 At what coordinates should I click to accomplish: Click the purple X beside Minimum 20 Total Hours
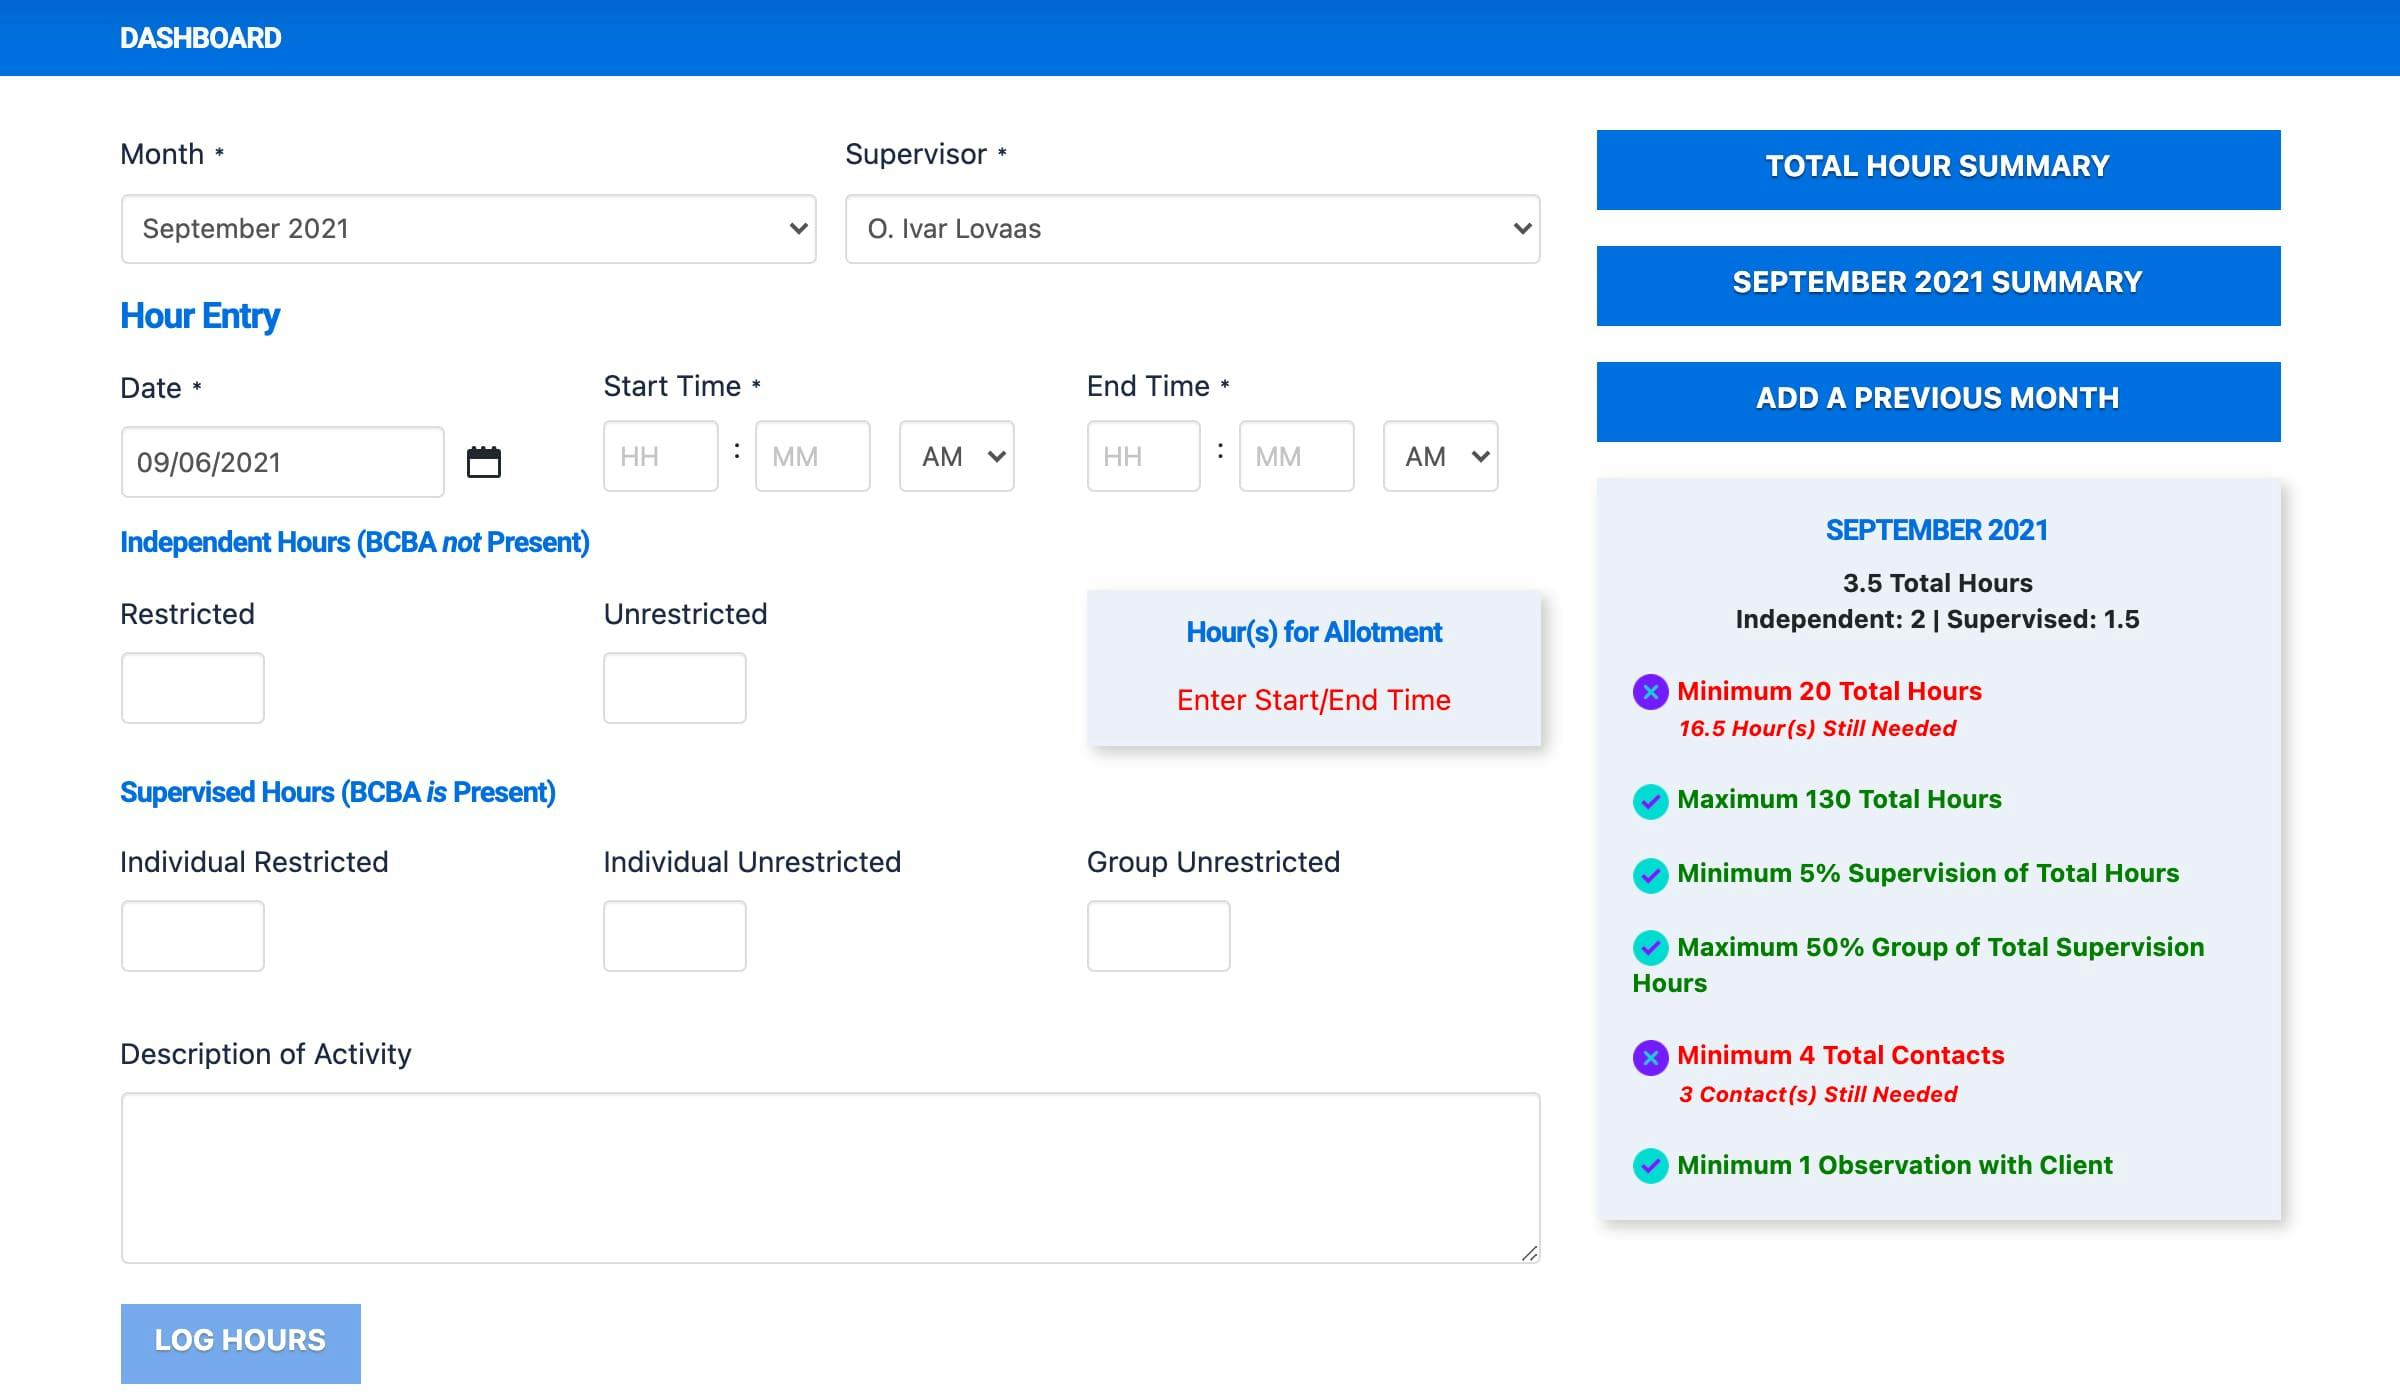[x=1651, y=691]
